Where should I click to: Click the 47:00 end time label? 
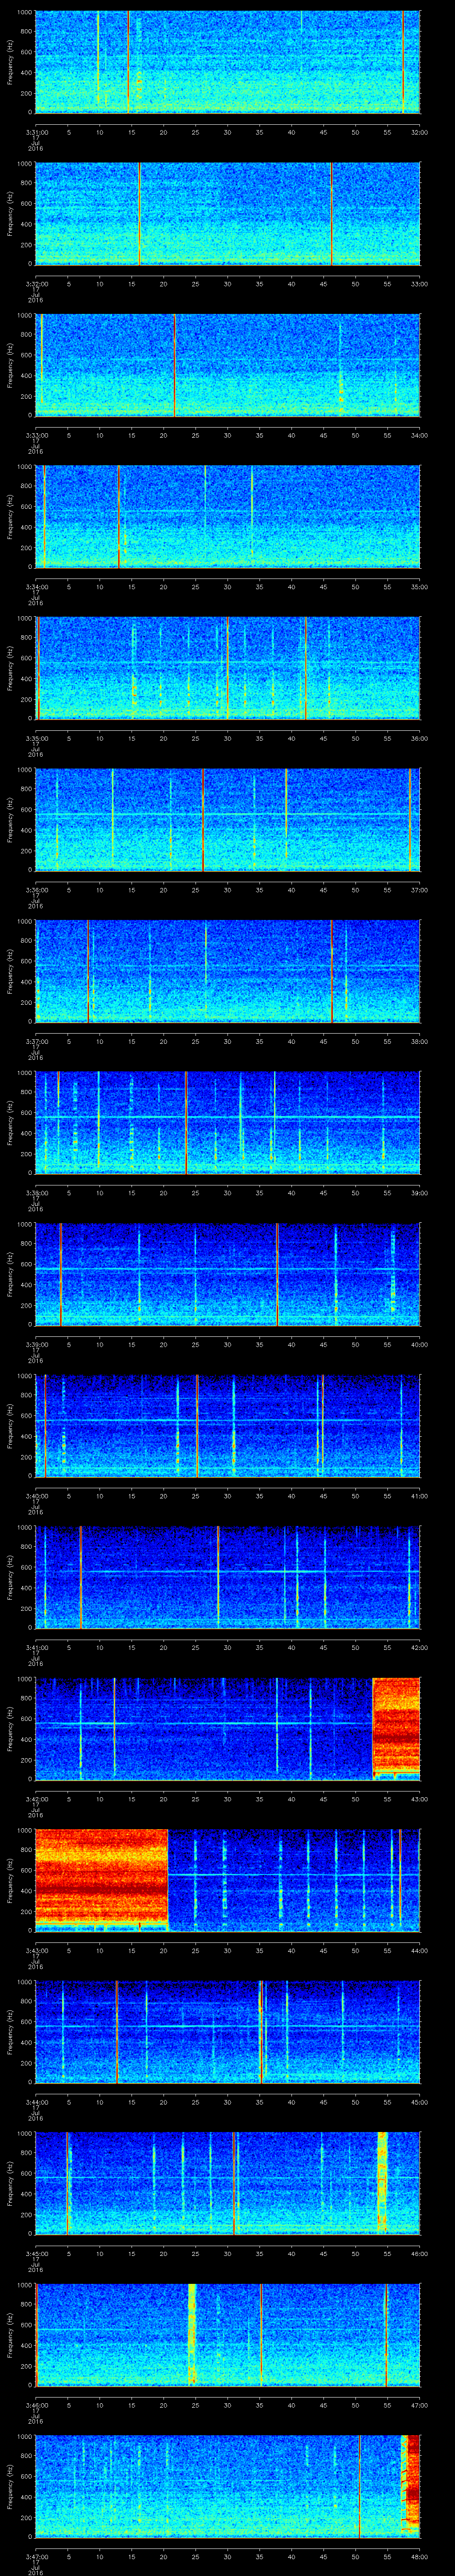click(x=419, y=2404)
